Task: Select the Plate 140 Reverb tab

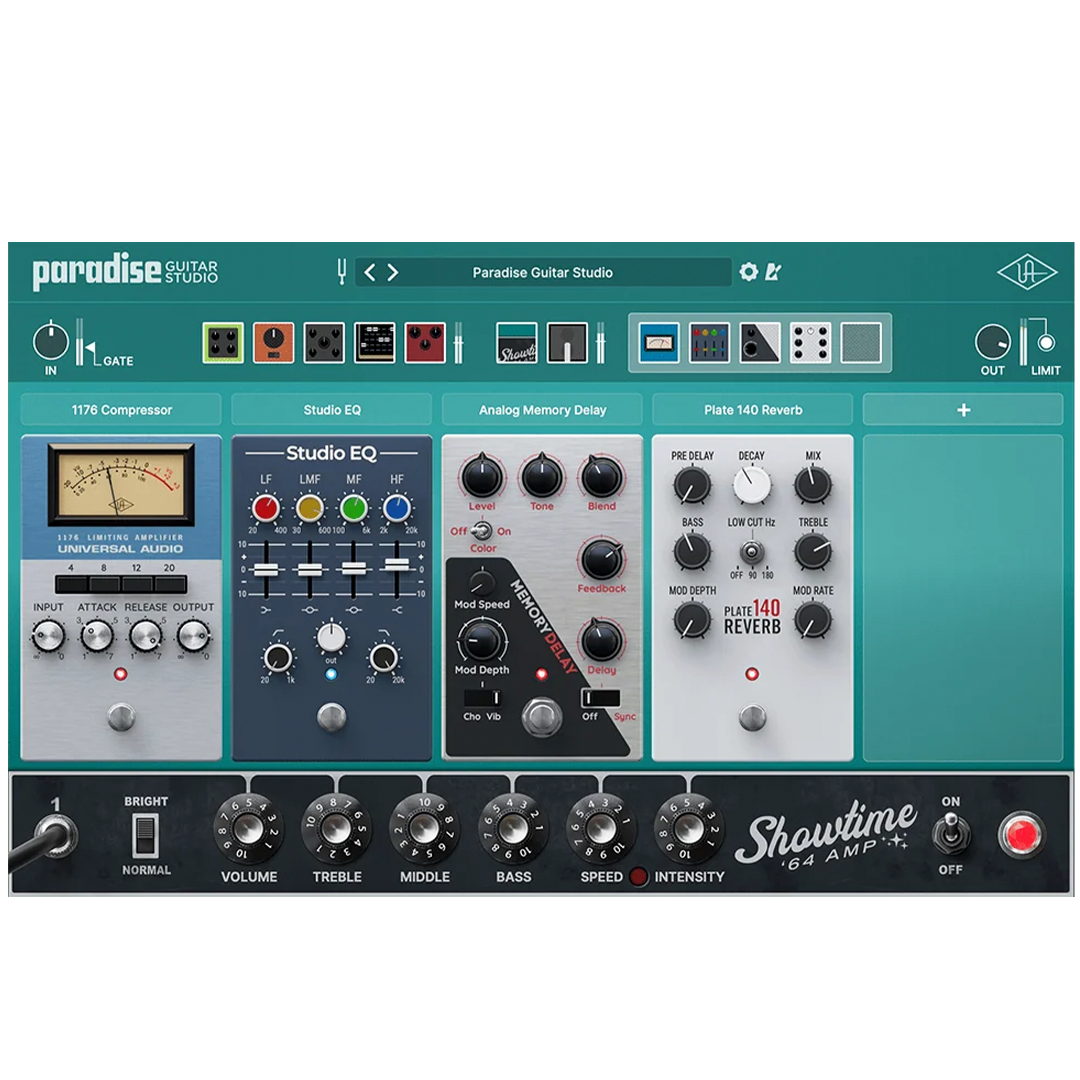Action: pos(753,410)
